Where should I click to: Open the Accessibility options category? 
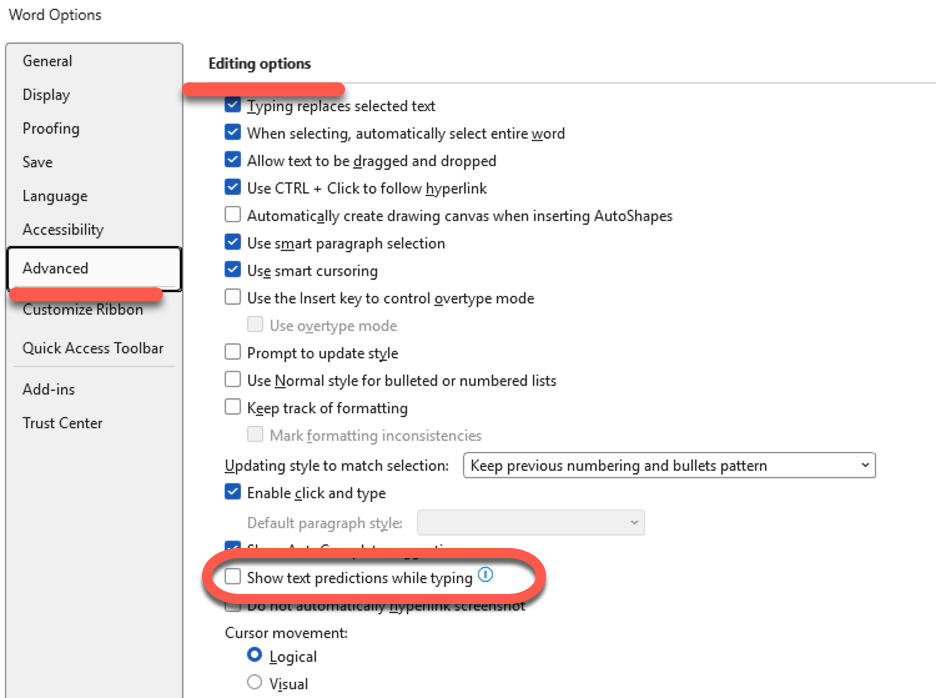(63, 229)
